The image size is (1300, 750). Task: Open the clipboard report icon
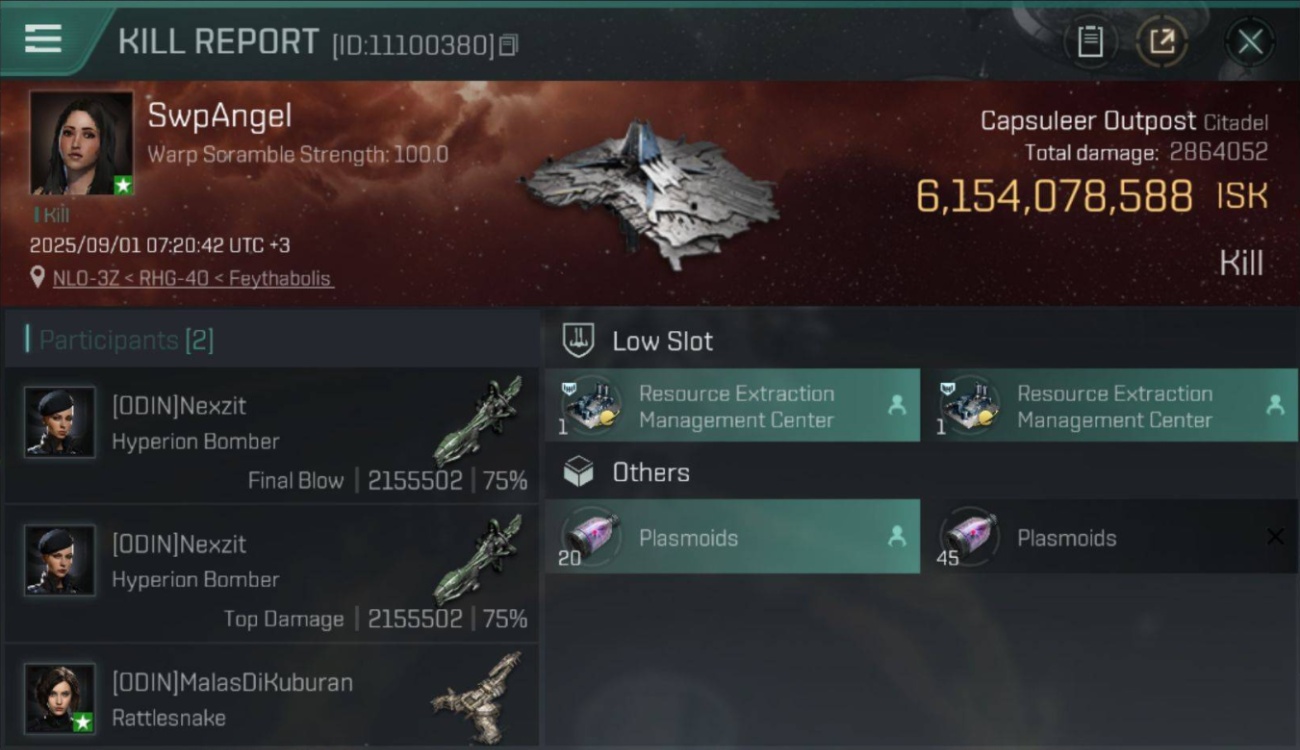pyautogui.click(x=1090, y=42)
